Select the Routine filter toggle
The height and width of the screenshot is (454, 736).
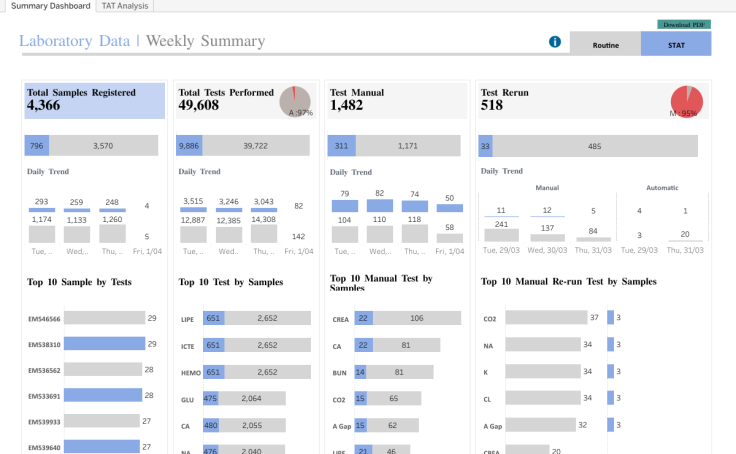[x=606, y=45]
